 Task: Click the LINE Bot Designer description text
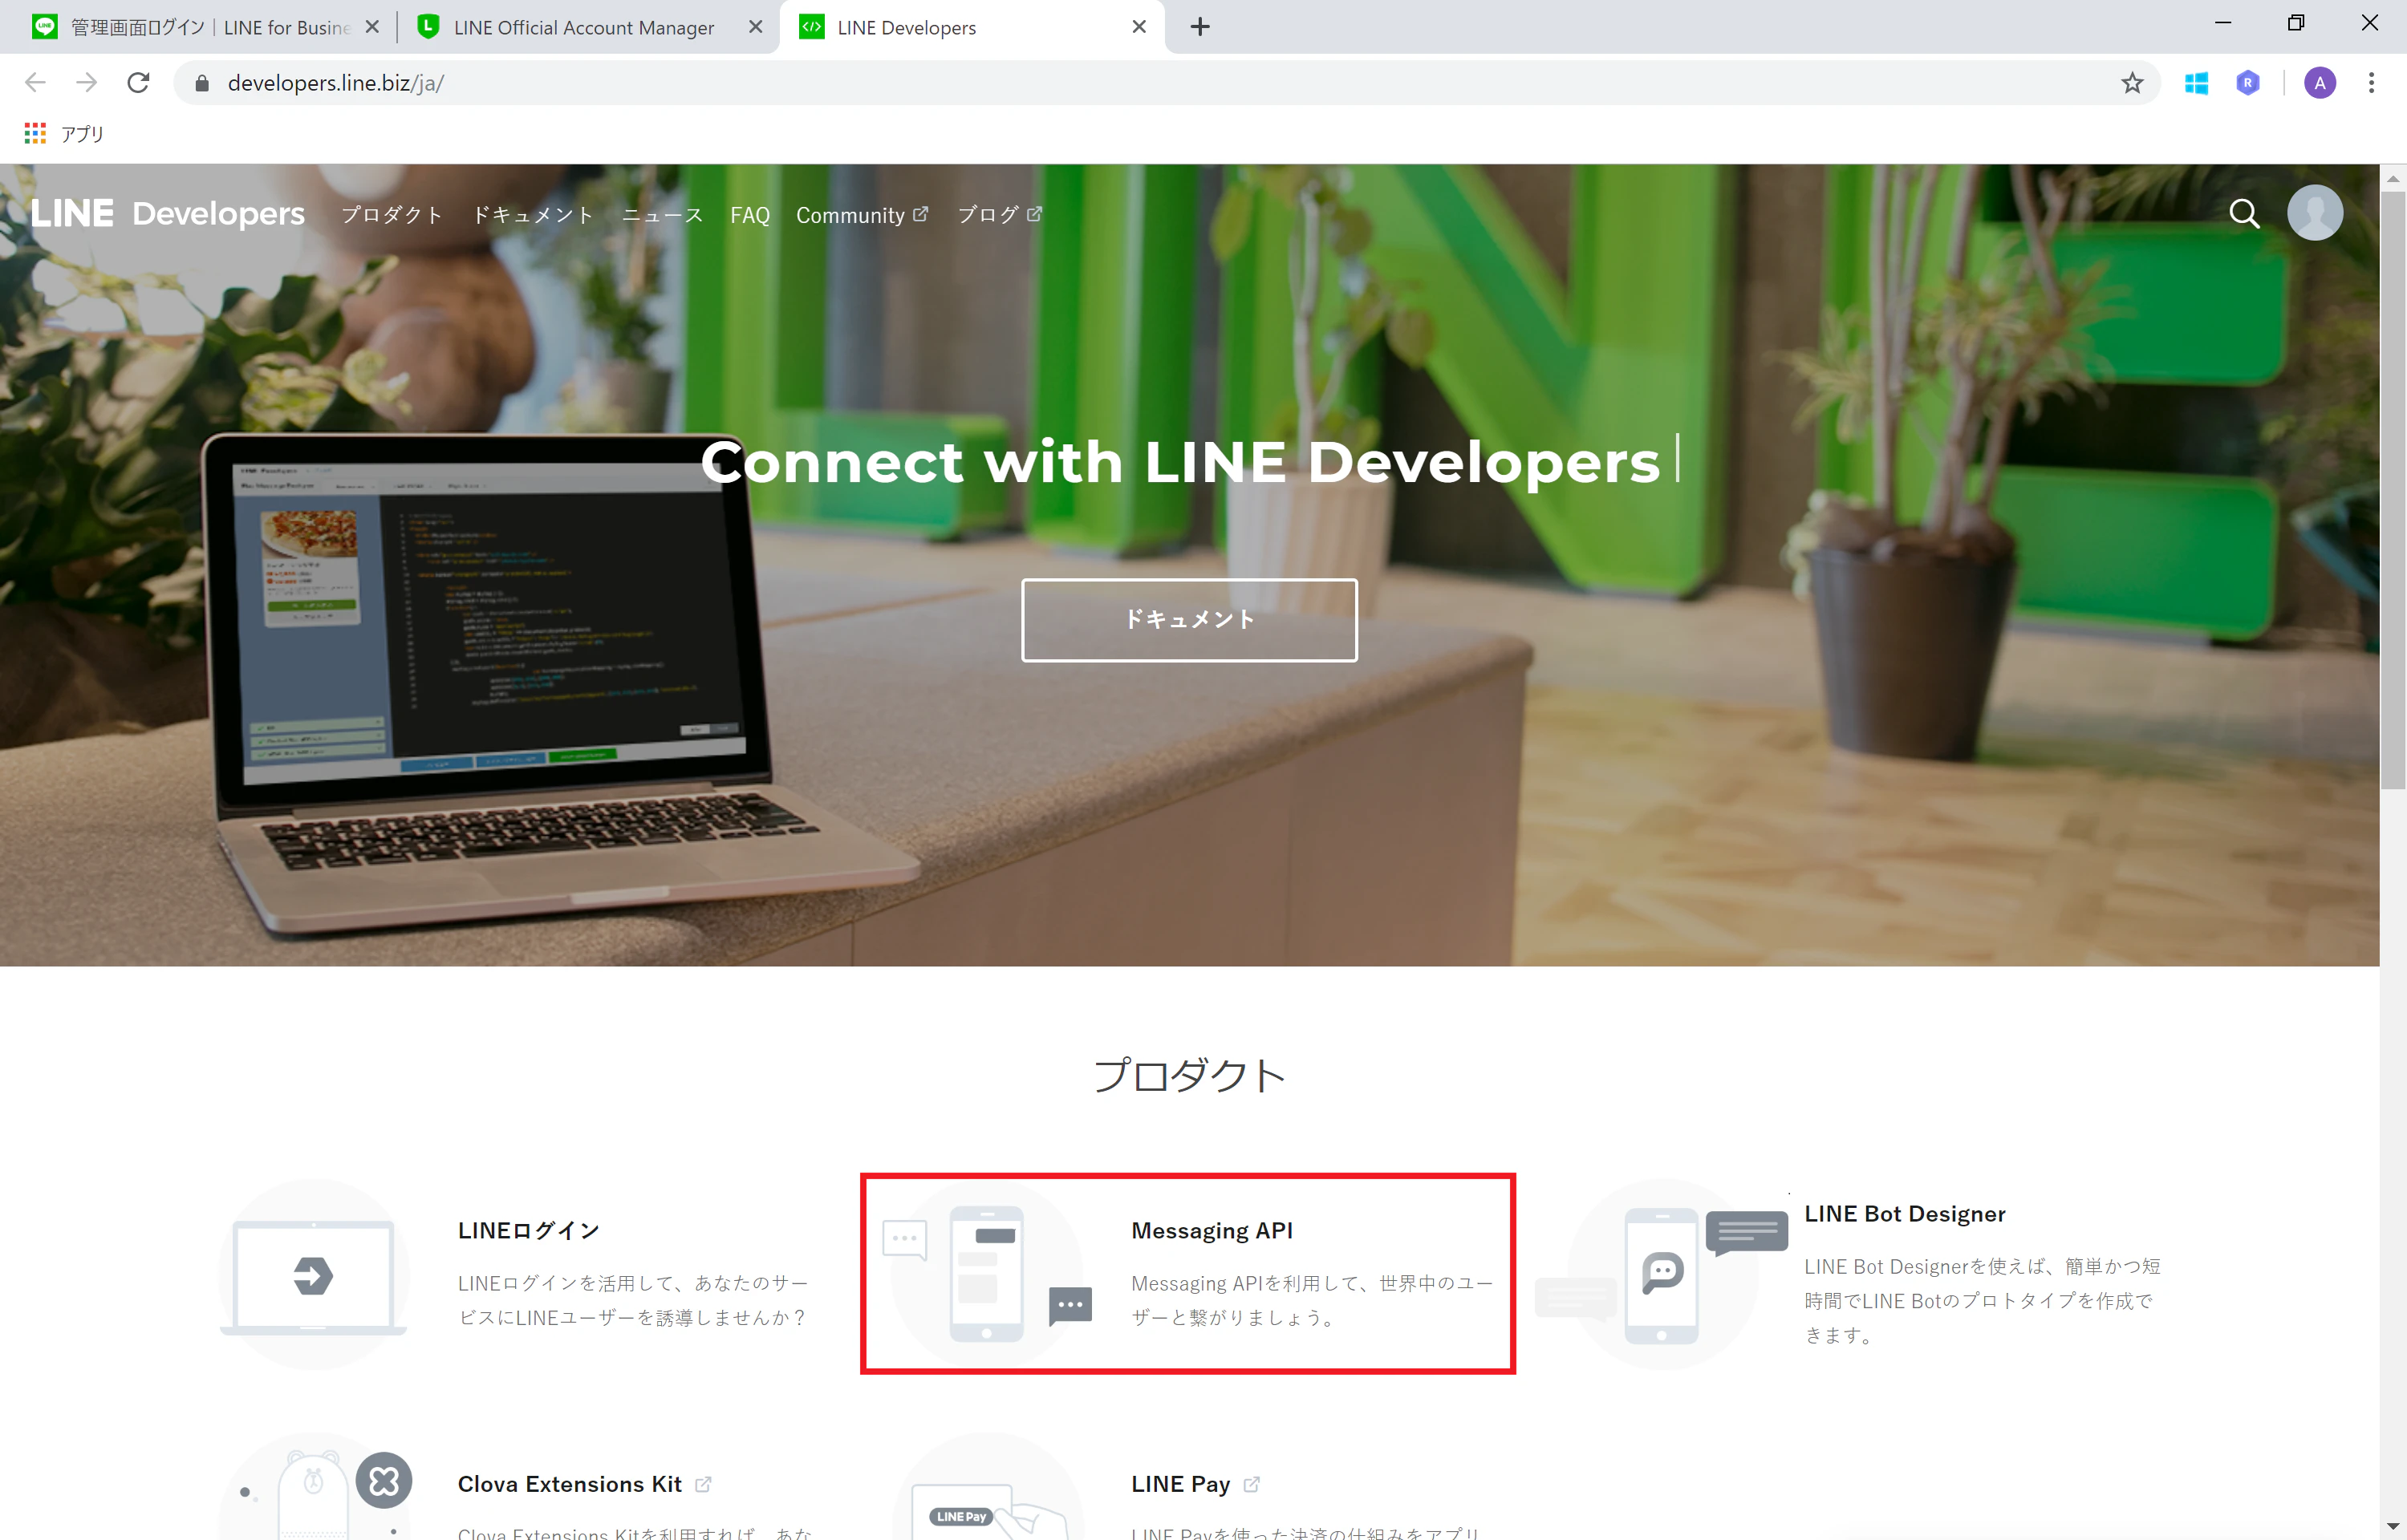[x=1982, y=1300]
